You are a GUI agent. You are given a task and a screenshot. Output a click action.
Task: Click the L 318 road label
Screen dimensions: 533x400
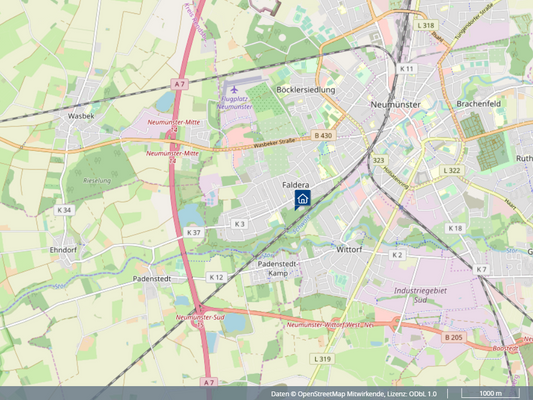[x=426, y=25]
